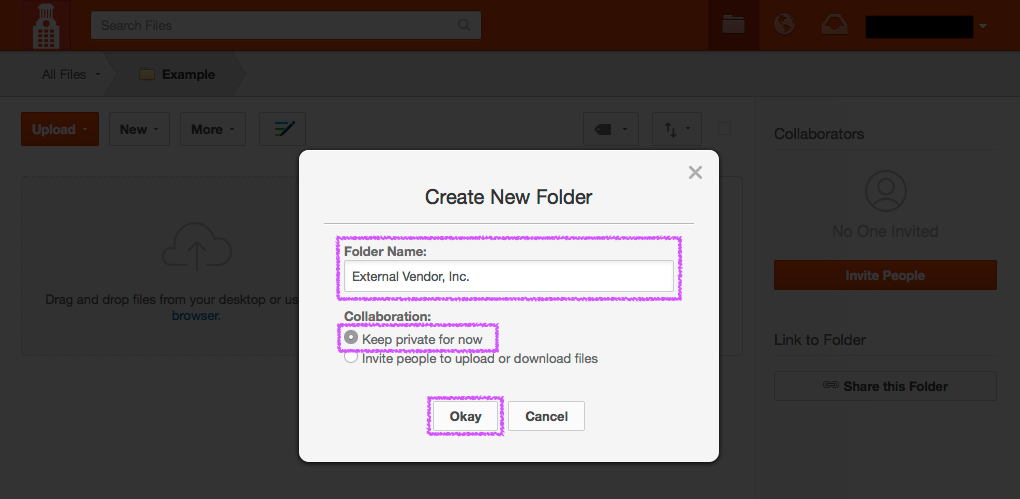
Task: Open the New dropdown menu
Action: click(139, 129)
